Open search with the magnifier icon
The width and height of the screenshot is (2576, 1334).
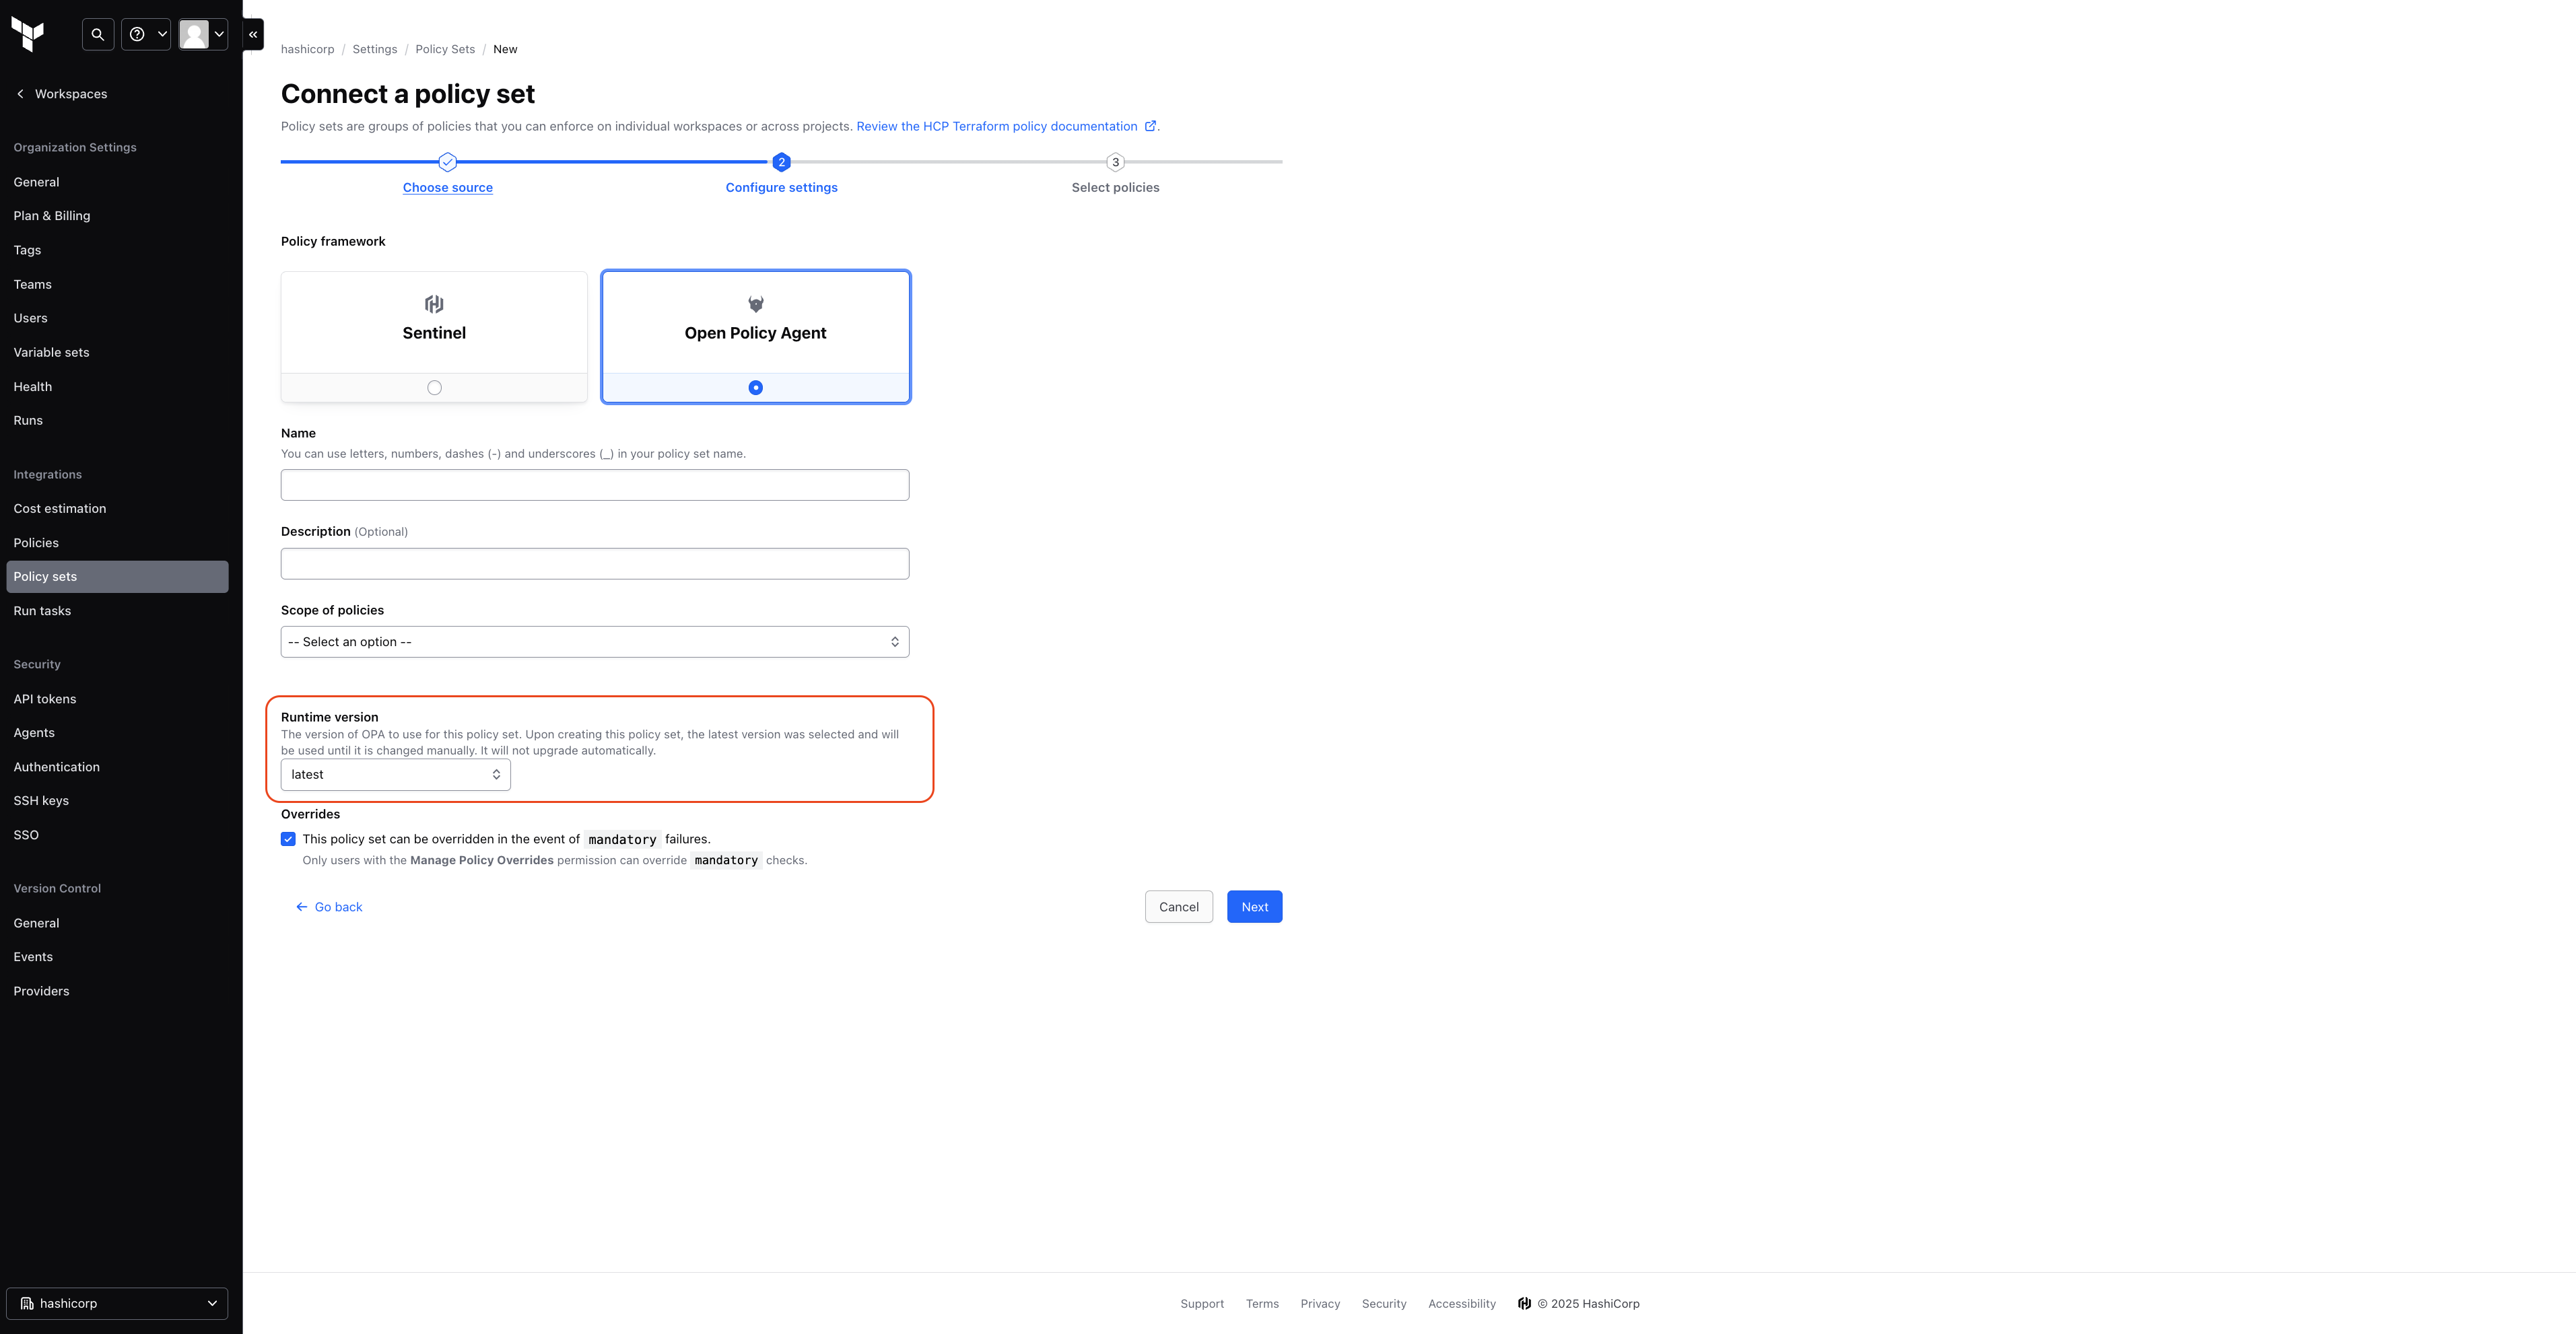(x=97, y=34)
